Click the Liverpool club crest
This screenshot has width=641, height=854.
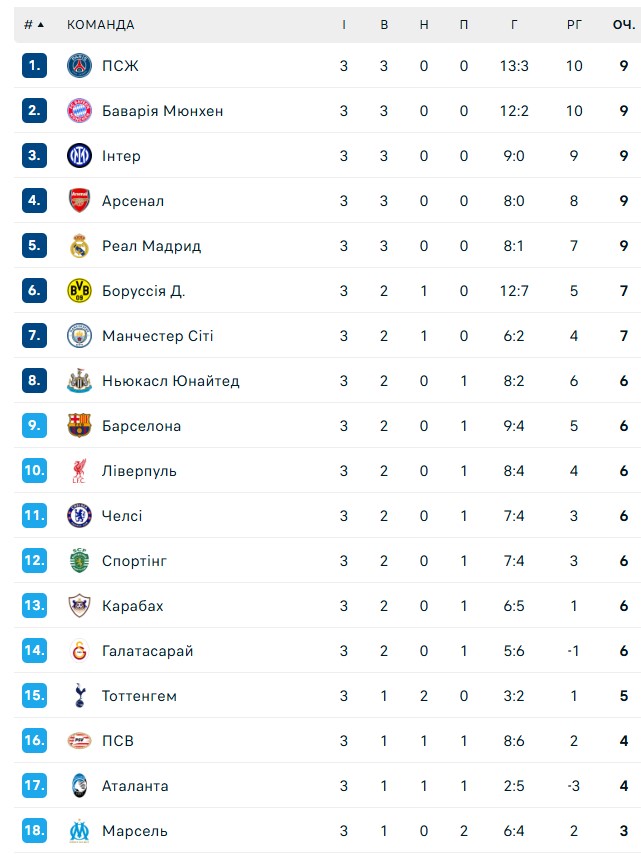click(x=79, y=471)
